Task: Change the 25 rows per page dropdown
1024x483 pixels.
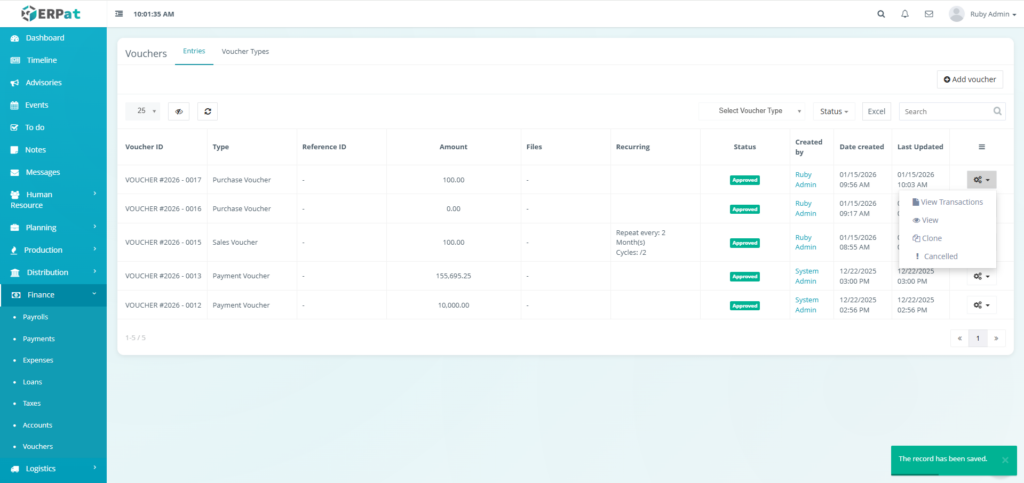Action: point(142,111)
